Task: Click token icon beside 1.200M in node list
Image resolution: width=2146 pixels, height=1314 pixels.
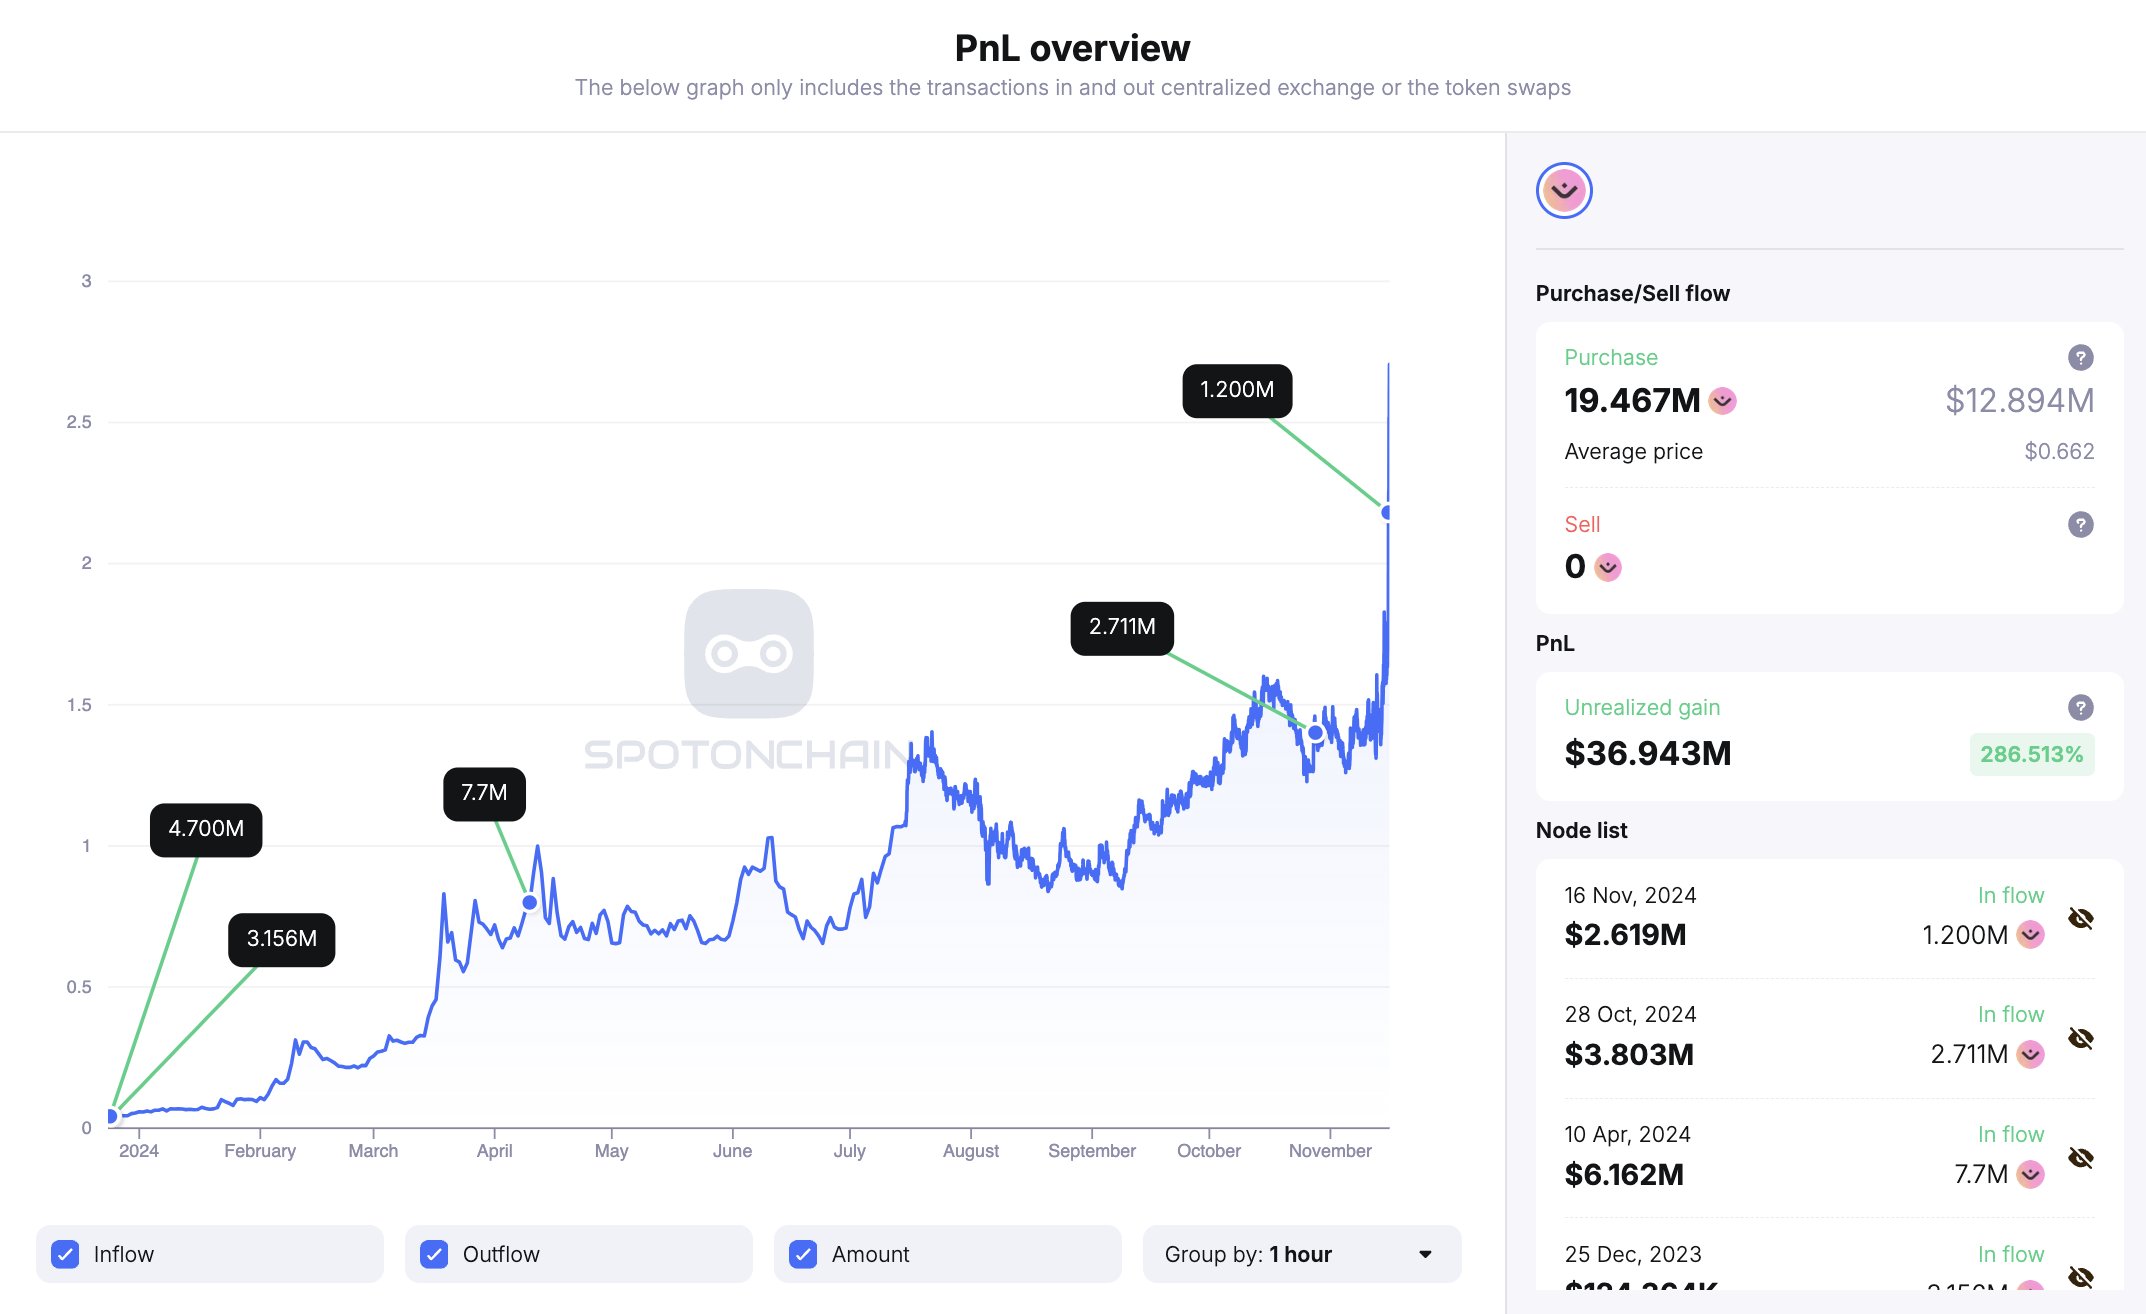Action: 2030,935
